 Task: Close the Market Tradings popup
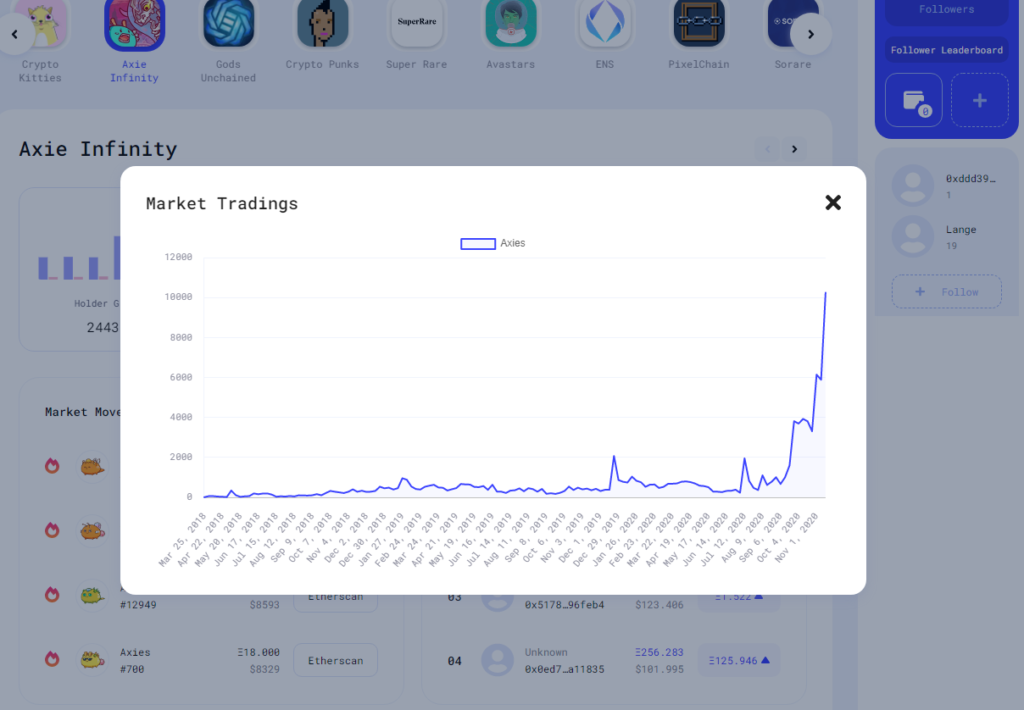(833, 202)
